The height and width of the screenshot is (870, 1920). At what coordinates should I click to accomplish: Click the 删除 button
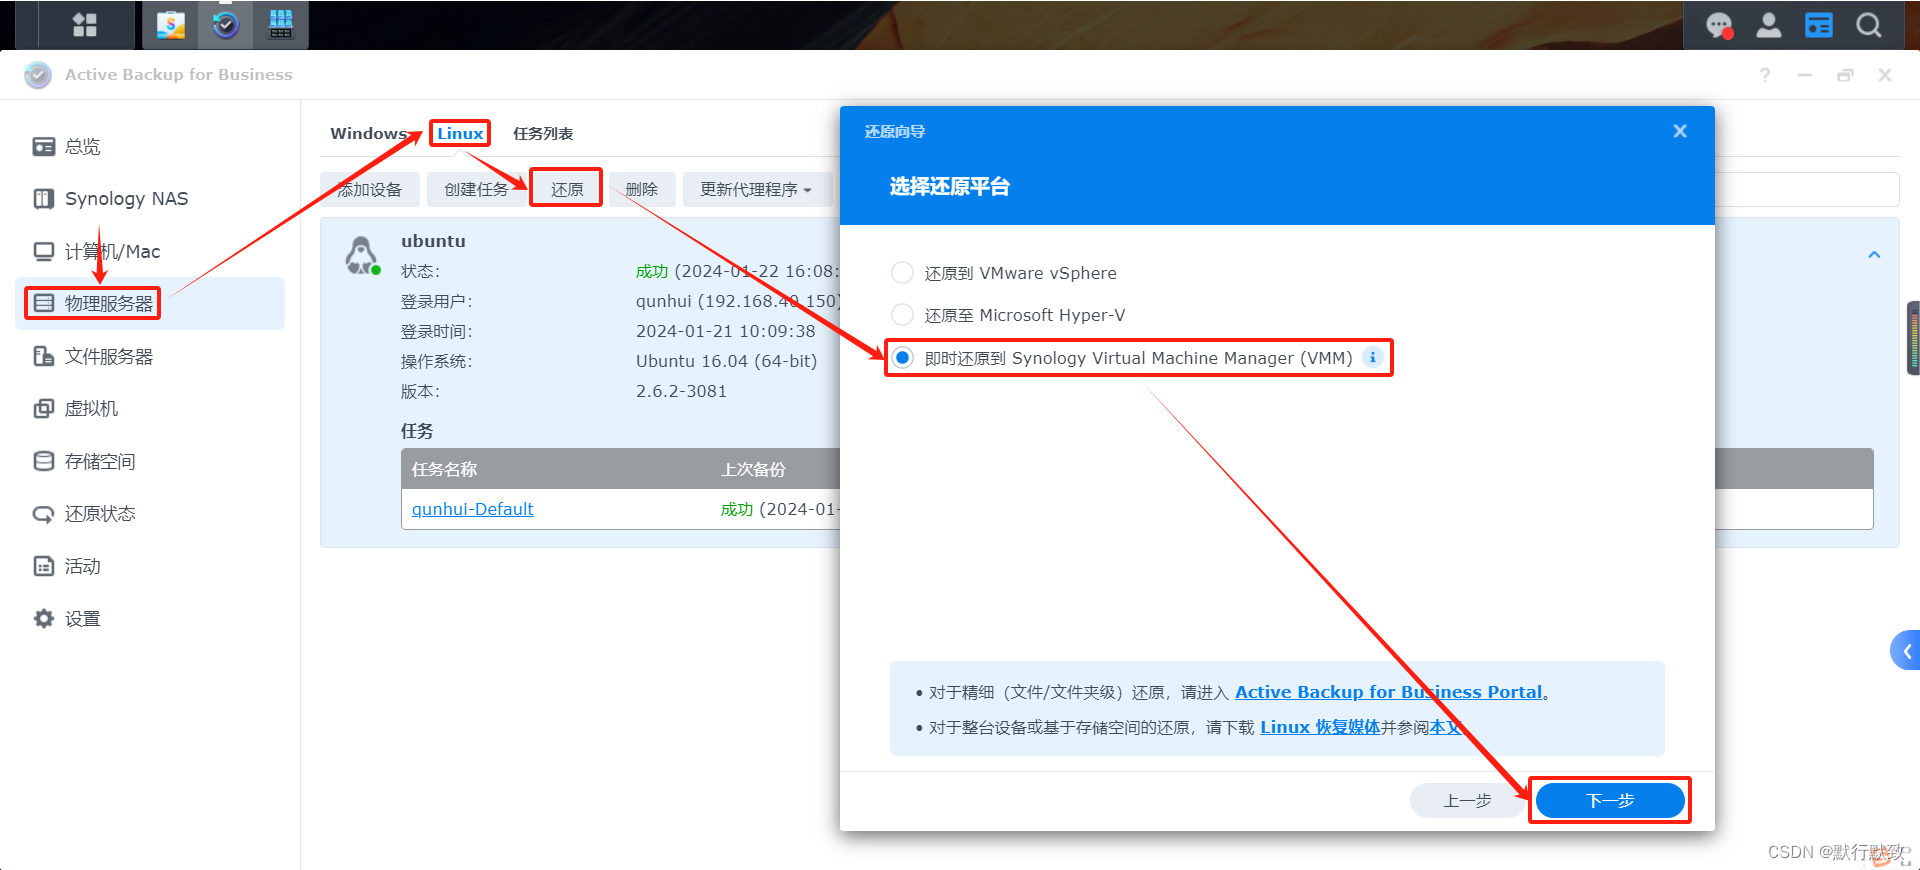(x=642, y=189)
